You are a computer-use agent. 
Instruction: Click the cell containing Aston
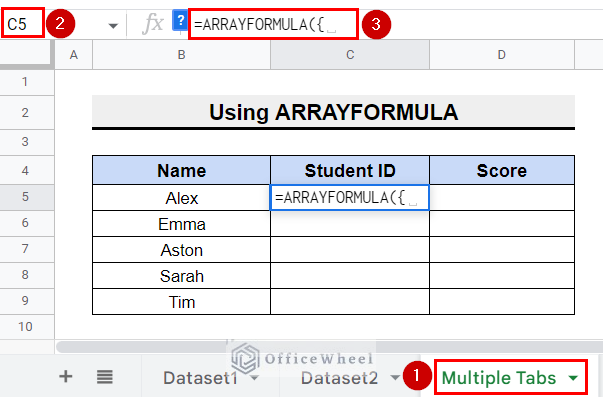click(x=182, y=250)
